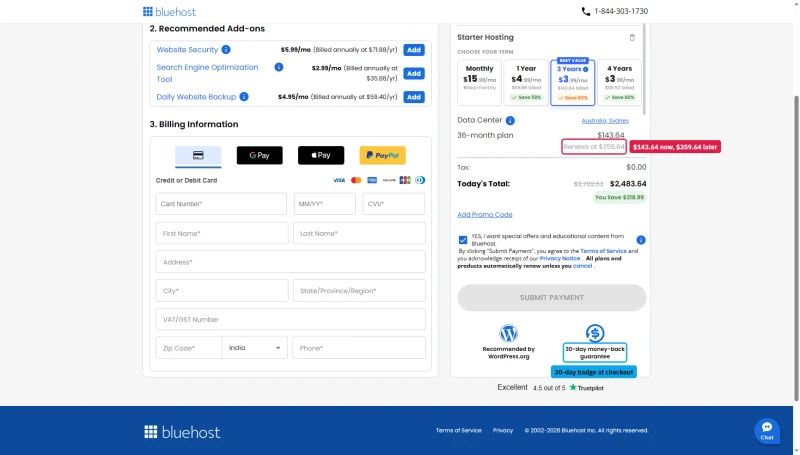The height and width of the screenshot is (455, 800).
Task: Open the Chat bubble widget
Action: (x=767, y=431)
